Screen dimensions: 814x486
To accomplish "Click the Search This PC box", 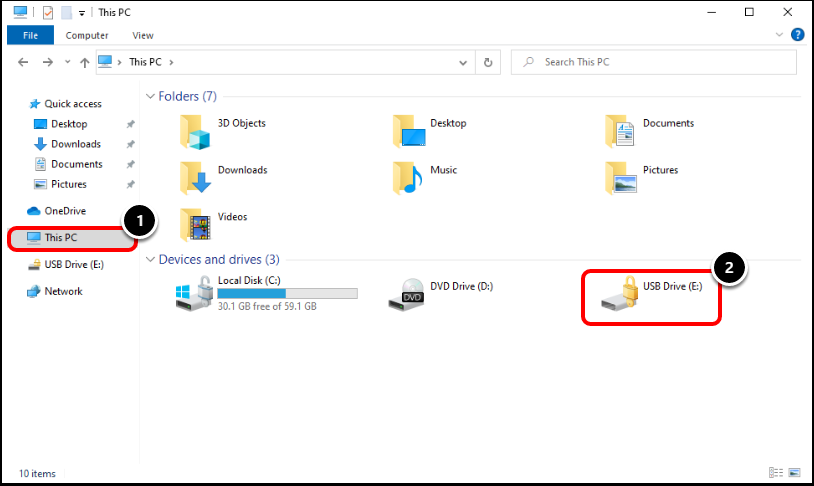I will click(654, 62).
